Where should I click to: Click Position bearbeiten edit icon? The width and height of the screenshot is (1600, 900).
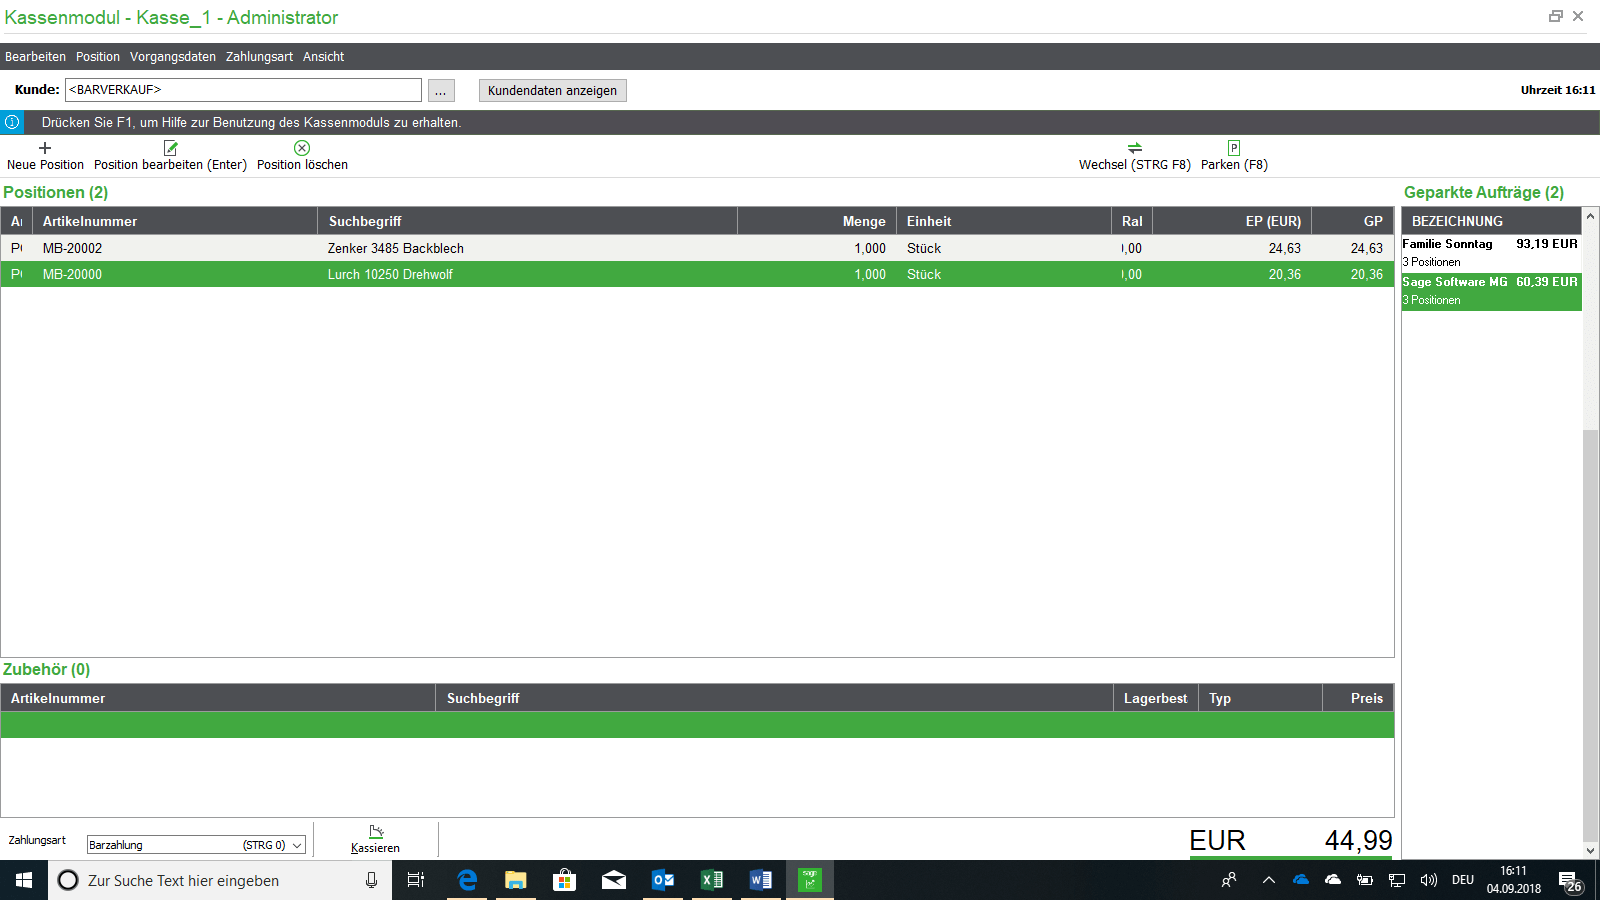coord(170,148)
